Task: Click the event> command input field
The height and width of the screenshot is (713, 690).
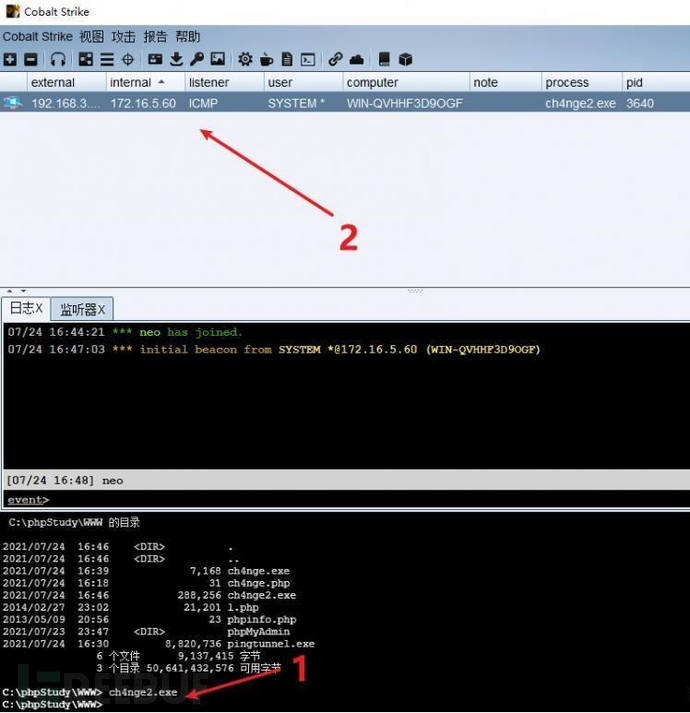Action: pos(347,499)
